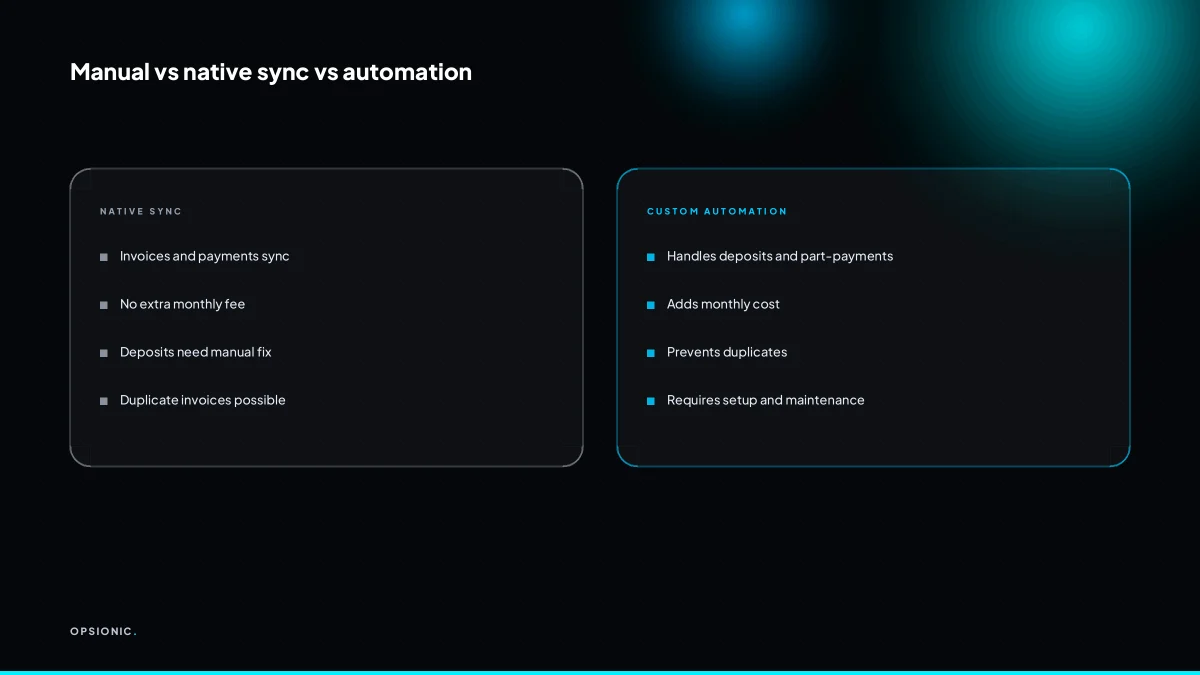
Task: Click the 'CUSTOM AUTOMATION' card heading
Action: coord(717,212)
